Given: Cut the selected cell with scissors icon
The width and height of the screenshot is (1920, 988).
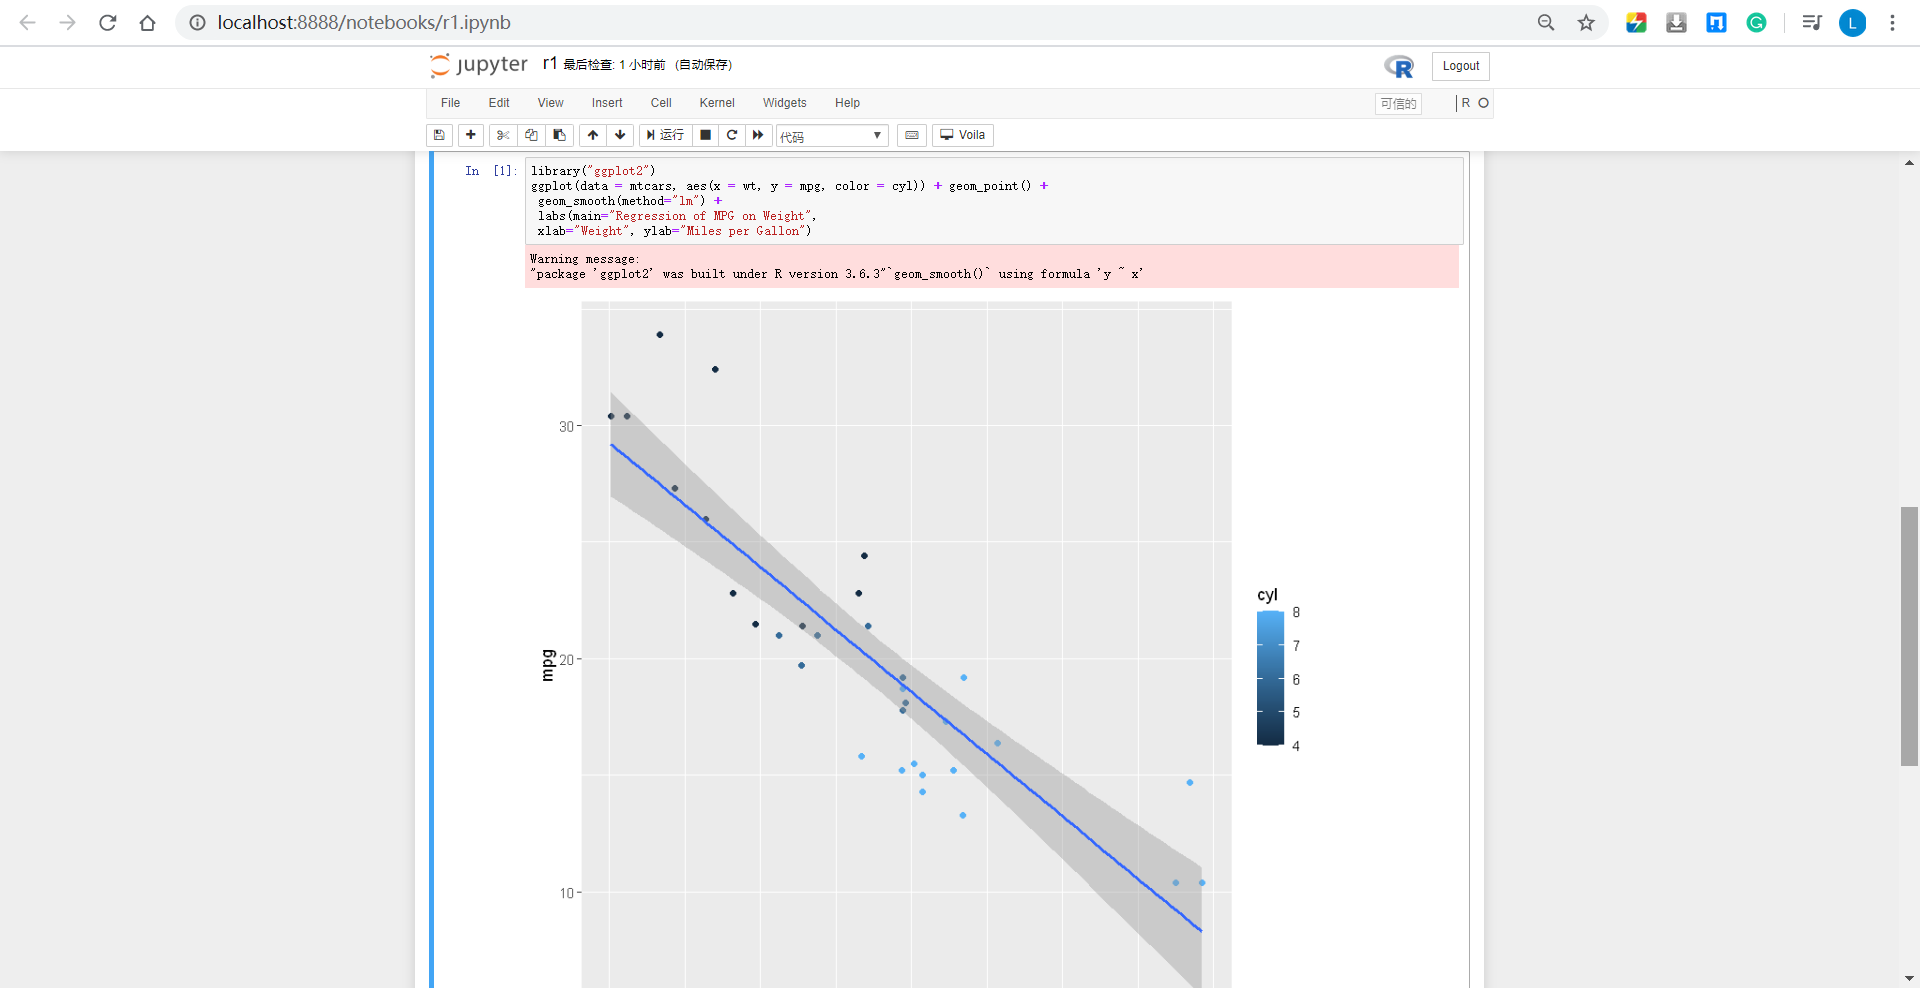Looking at the screenshot, I should pyautogui.click(x=503, y=135).
